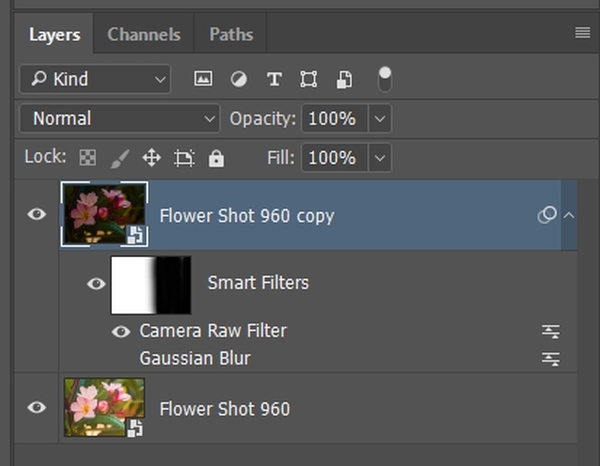Filter layers by shape layer icon
The image size is (600, 466).
308,79
